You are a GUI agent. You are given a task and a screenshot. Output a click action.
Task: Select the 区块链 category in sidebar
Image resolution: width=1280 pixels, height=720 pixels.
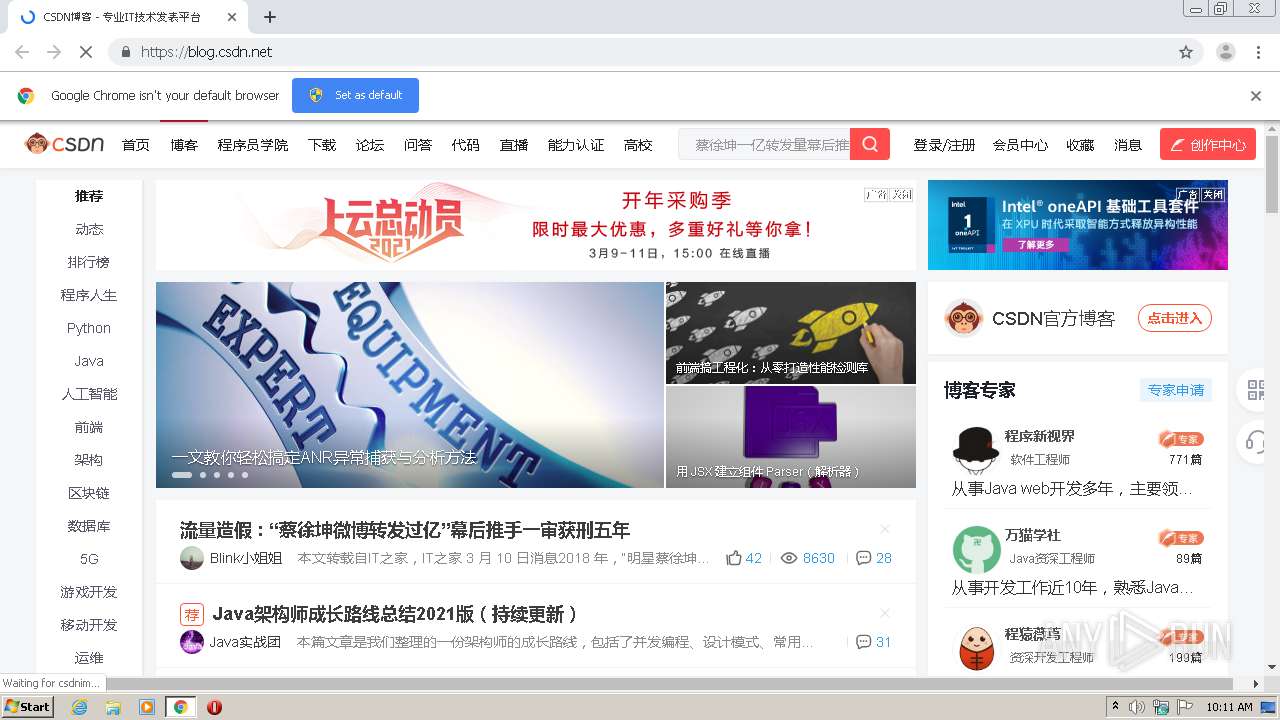[89, 493]
